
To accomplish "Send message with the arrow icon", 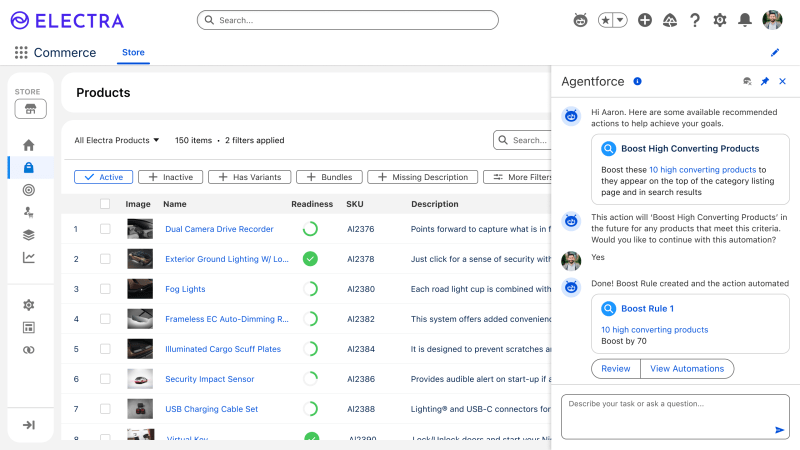I will 780,429.
